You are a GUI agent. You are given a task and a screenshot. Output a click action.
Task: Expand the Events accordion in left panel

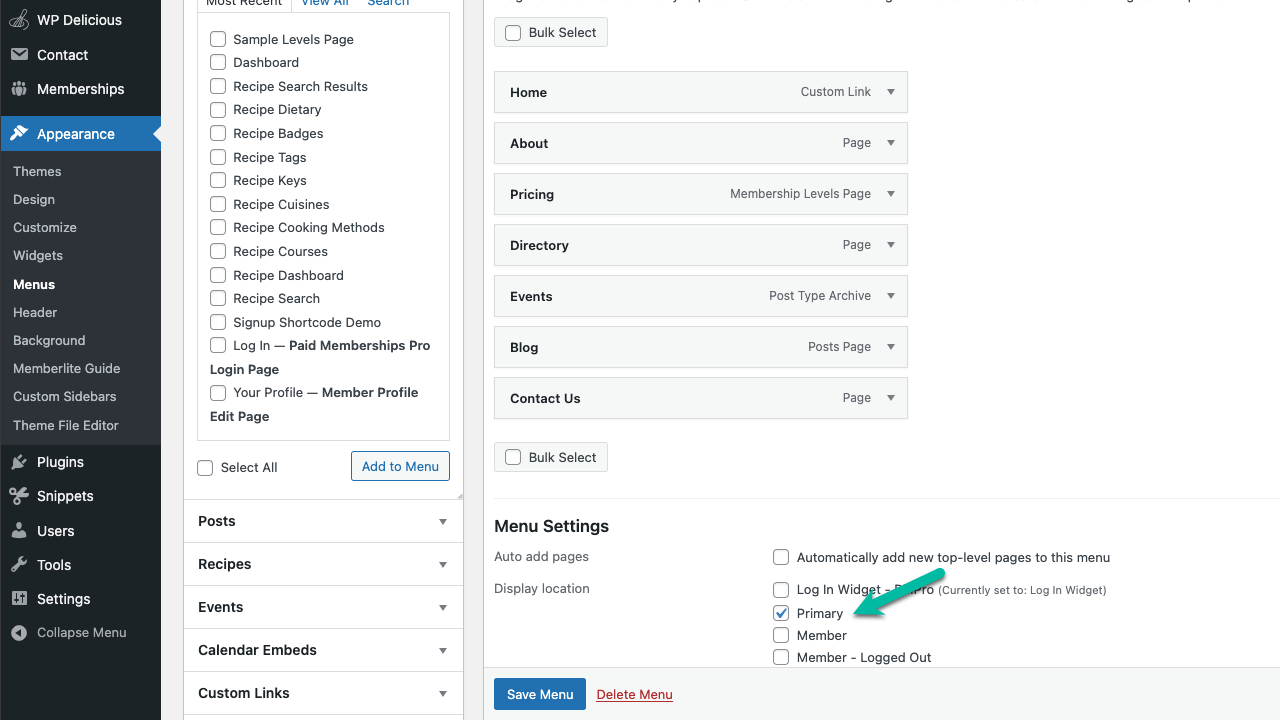pos(323,607)
